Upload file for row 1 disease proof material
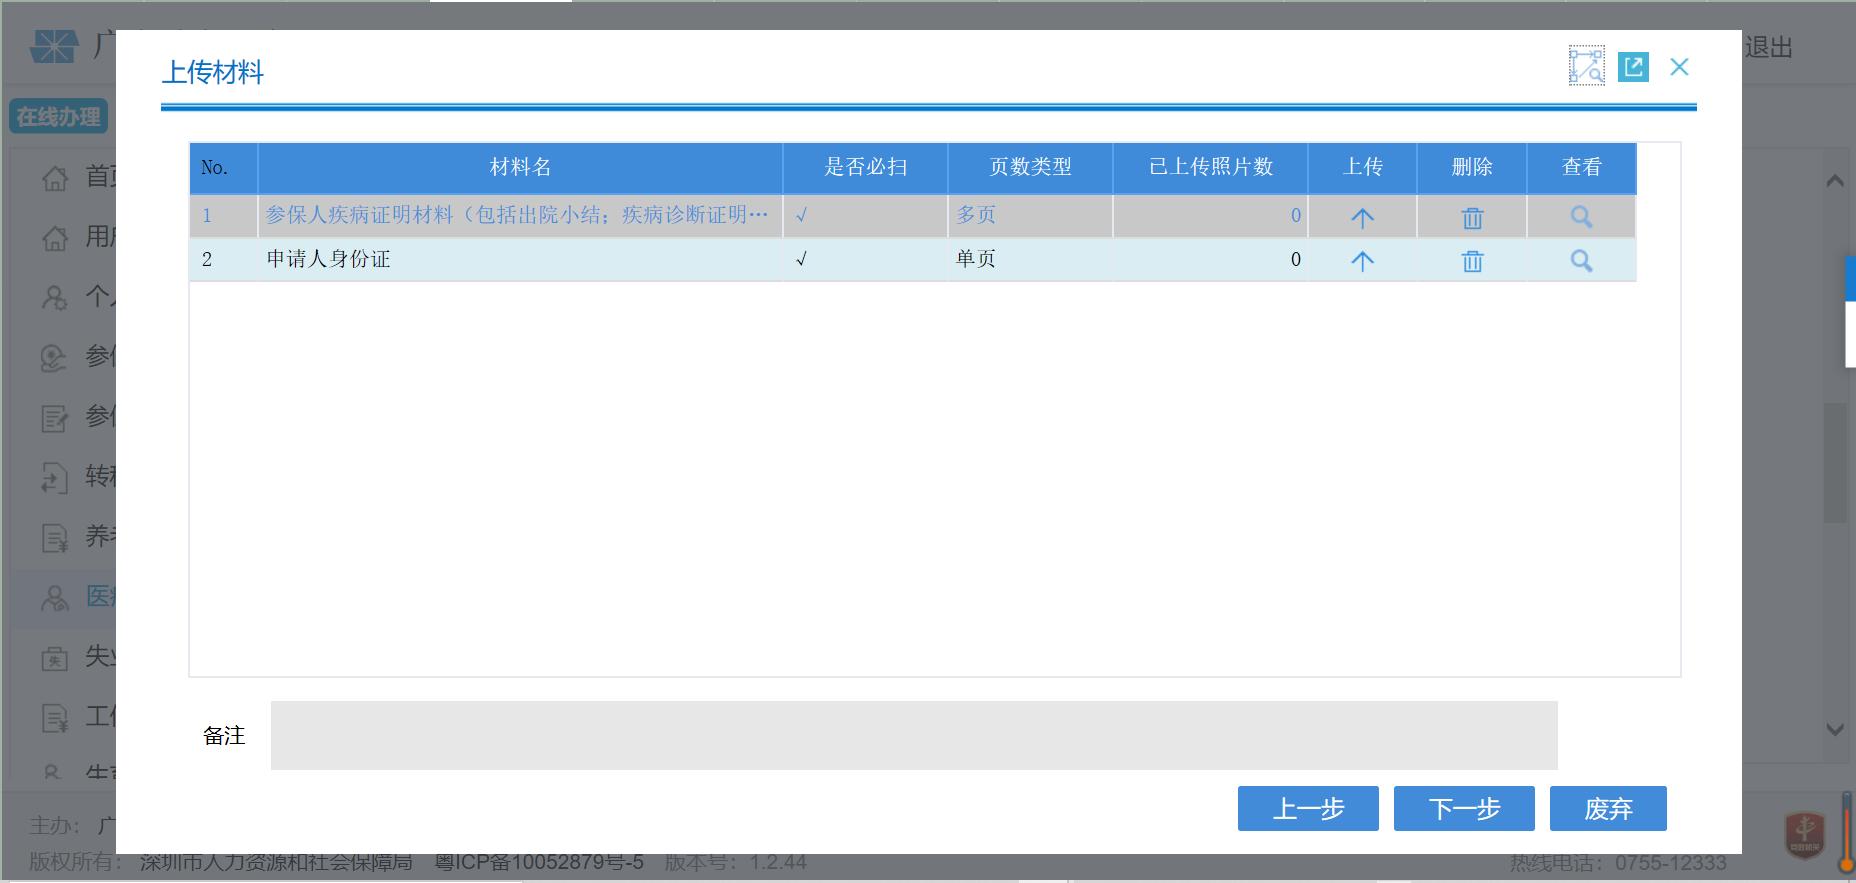This screenshot has height=883, width=1856. point(1362,217)
